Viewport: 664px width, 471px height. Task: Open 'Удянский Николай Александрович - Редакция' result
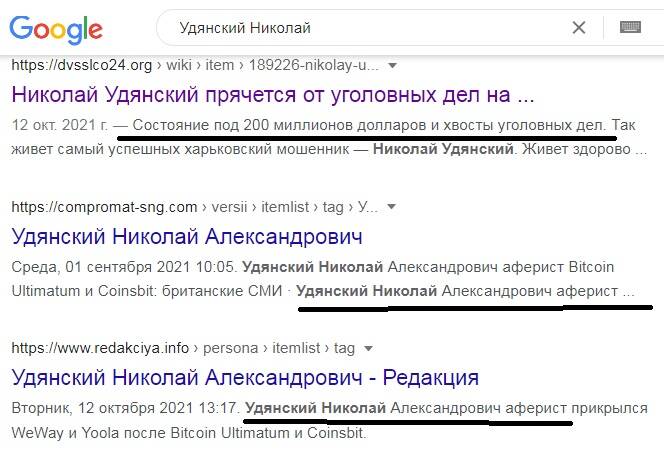[245, 378]
